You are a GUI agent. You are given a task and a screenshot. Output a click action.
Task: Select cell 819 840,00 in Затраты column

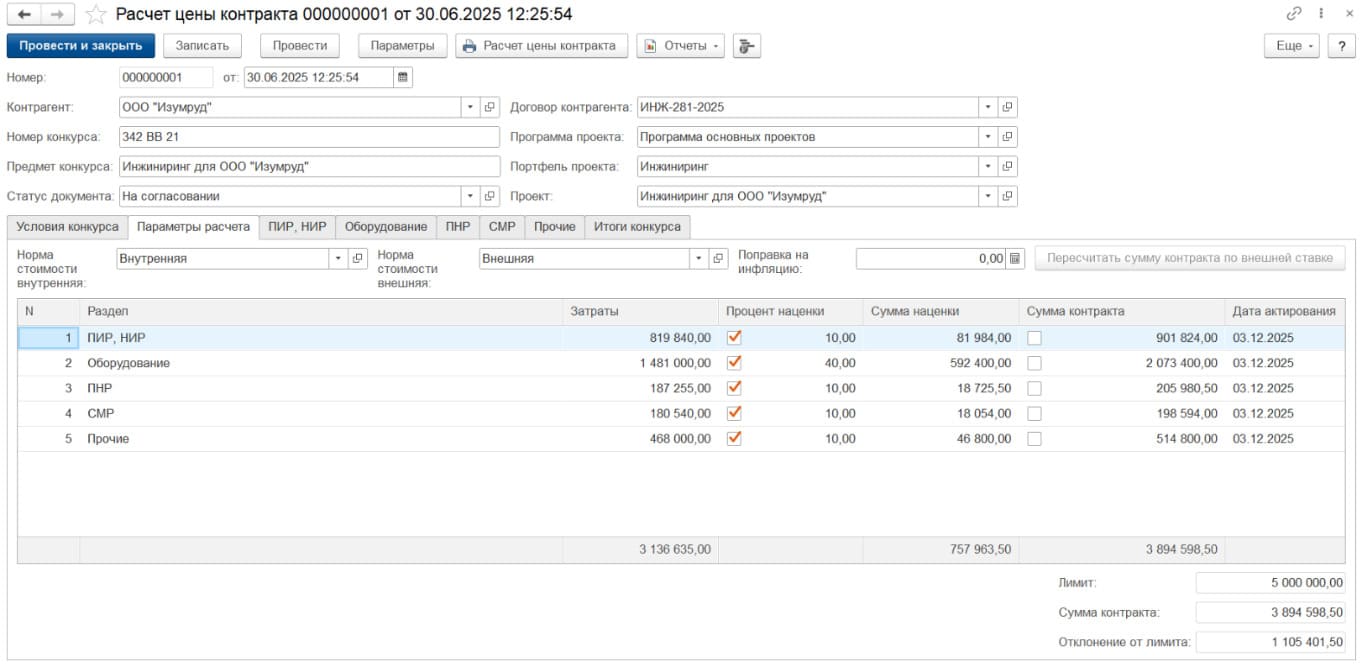[x=640, y=338]
